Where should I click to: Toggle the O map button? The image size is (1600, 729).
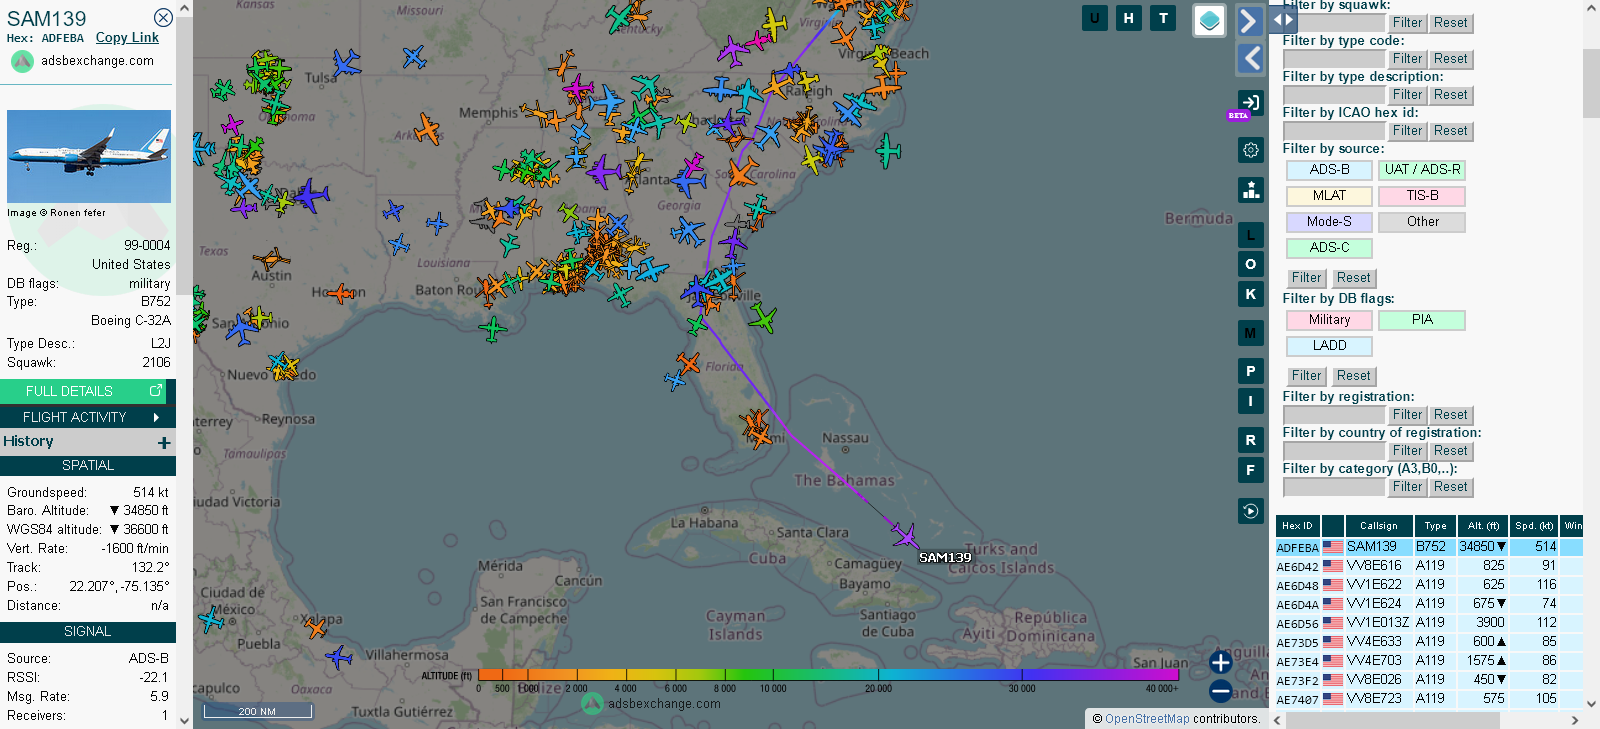click(1250, 264)
